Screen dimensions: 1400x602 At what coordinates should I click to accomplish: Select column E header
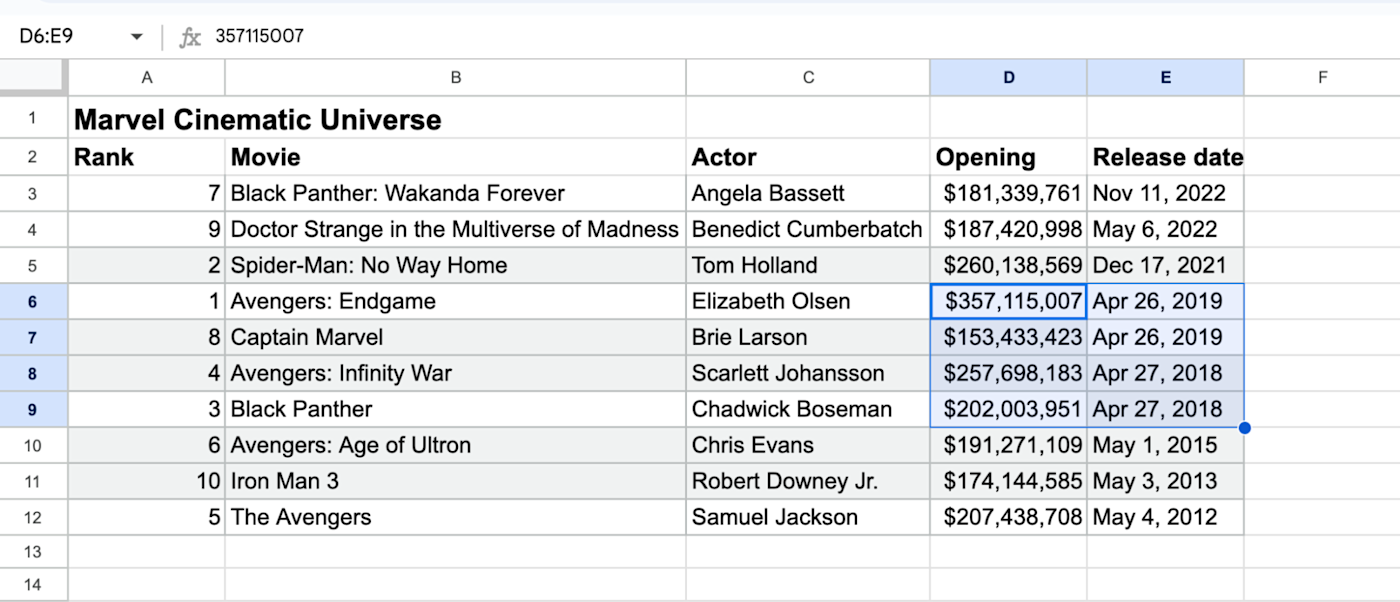pos(1165,77)
